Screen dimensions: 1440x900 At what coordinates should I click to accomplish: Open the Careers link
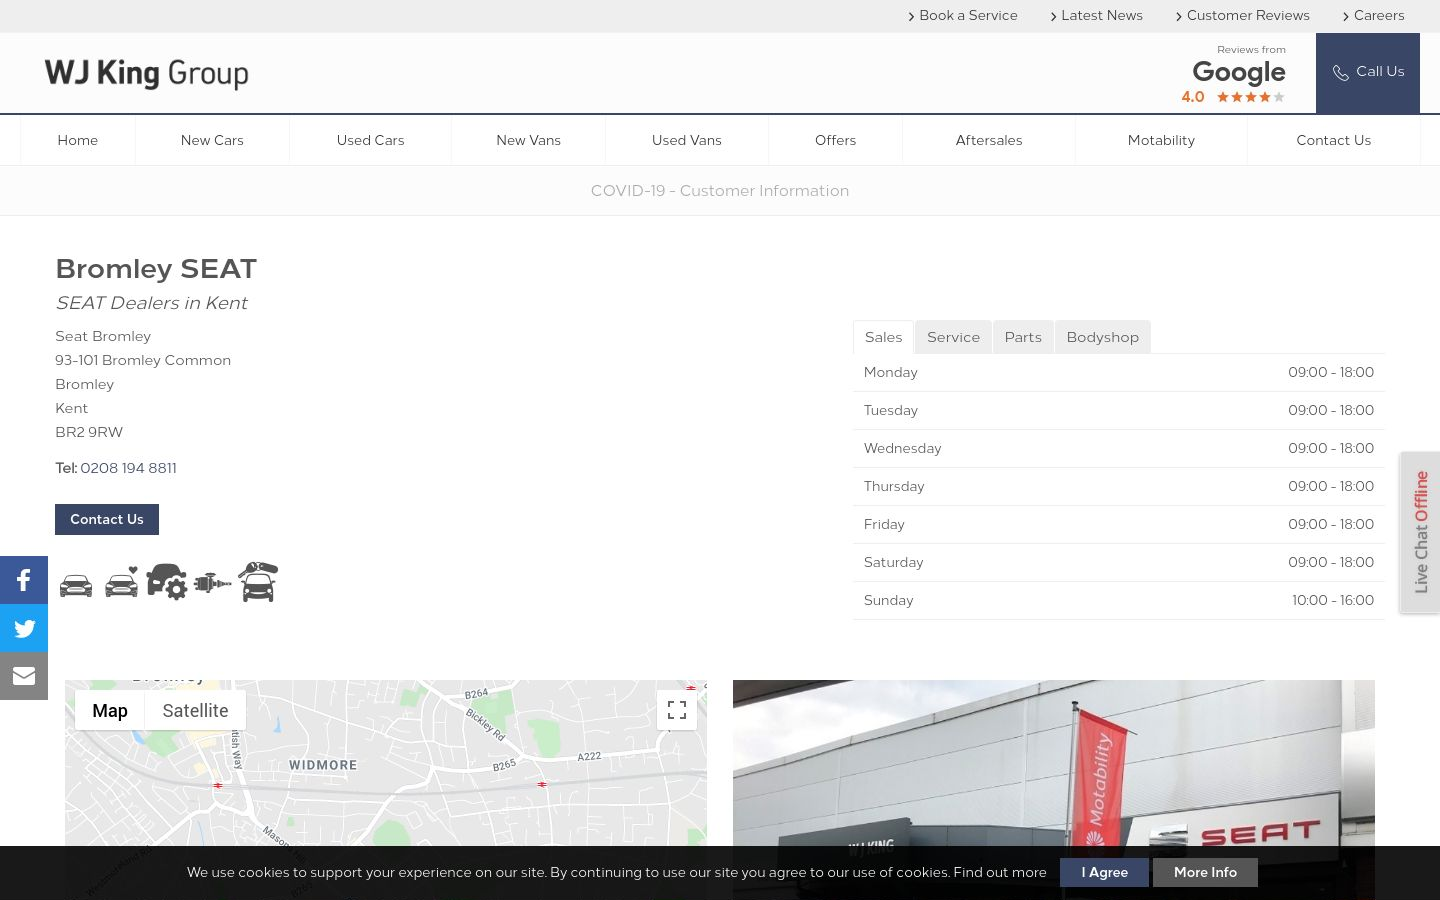click(x=1373, y=15)
